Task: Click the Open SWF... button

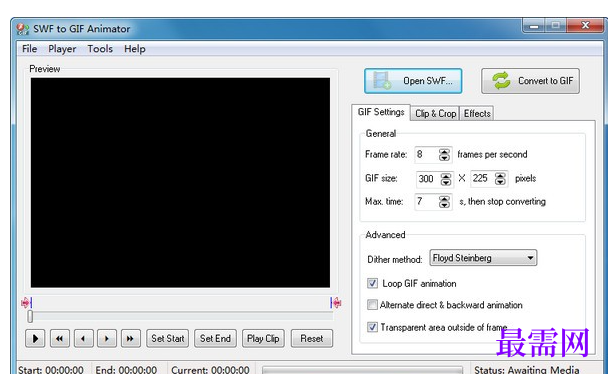Action: pos(413,81)
